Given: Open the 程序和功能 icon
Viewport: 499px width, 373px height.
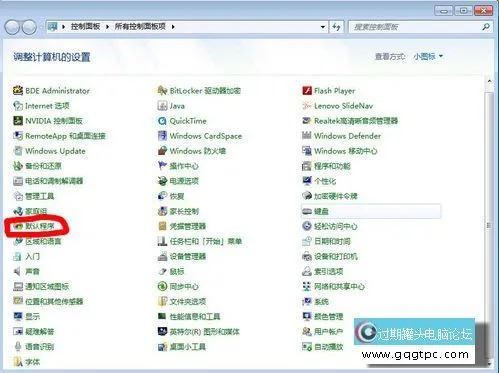Looking at the screenshot, I should (x=307, y=166).
